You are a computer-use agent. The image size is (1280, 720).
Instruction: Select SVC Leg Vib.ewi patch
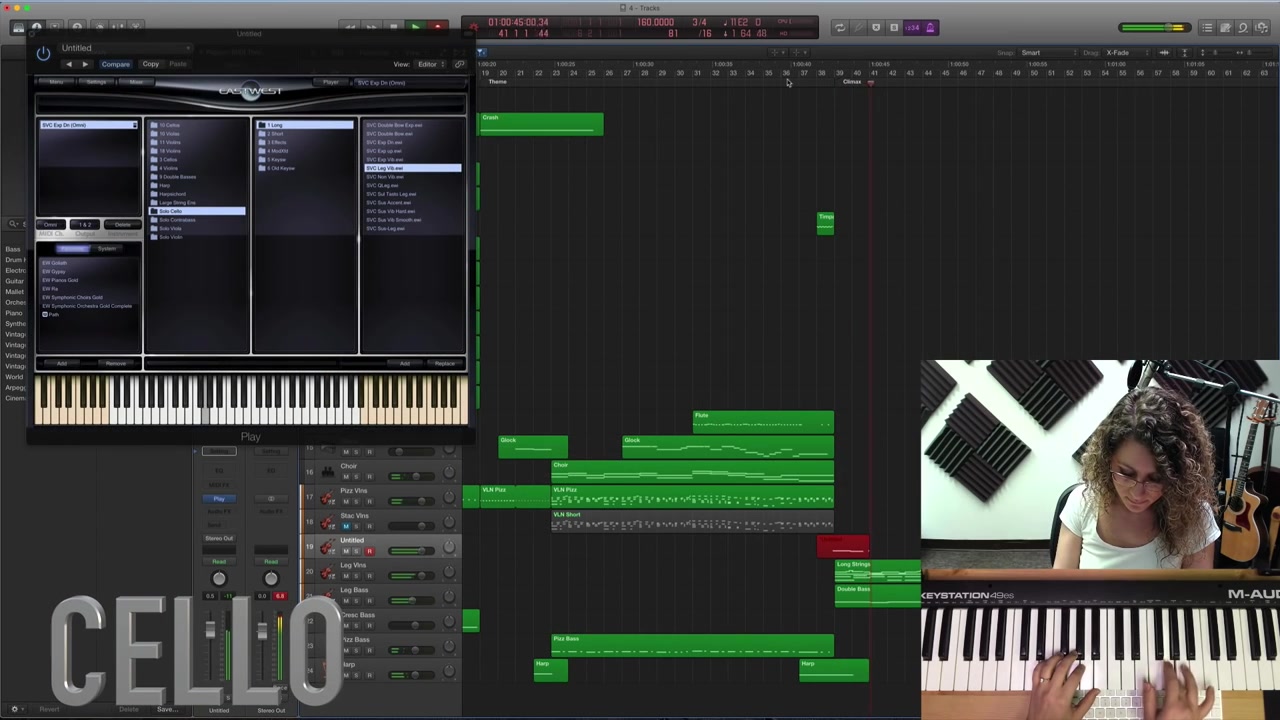412,168
